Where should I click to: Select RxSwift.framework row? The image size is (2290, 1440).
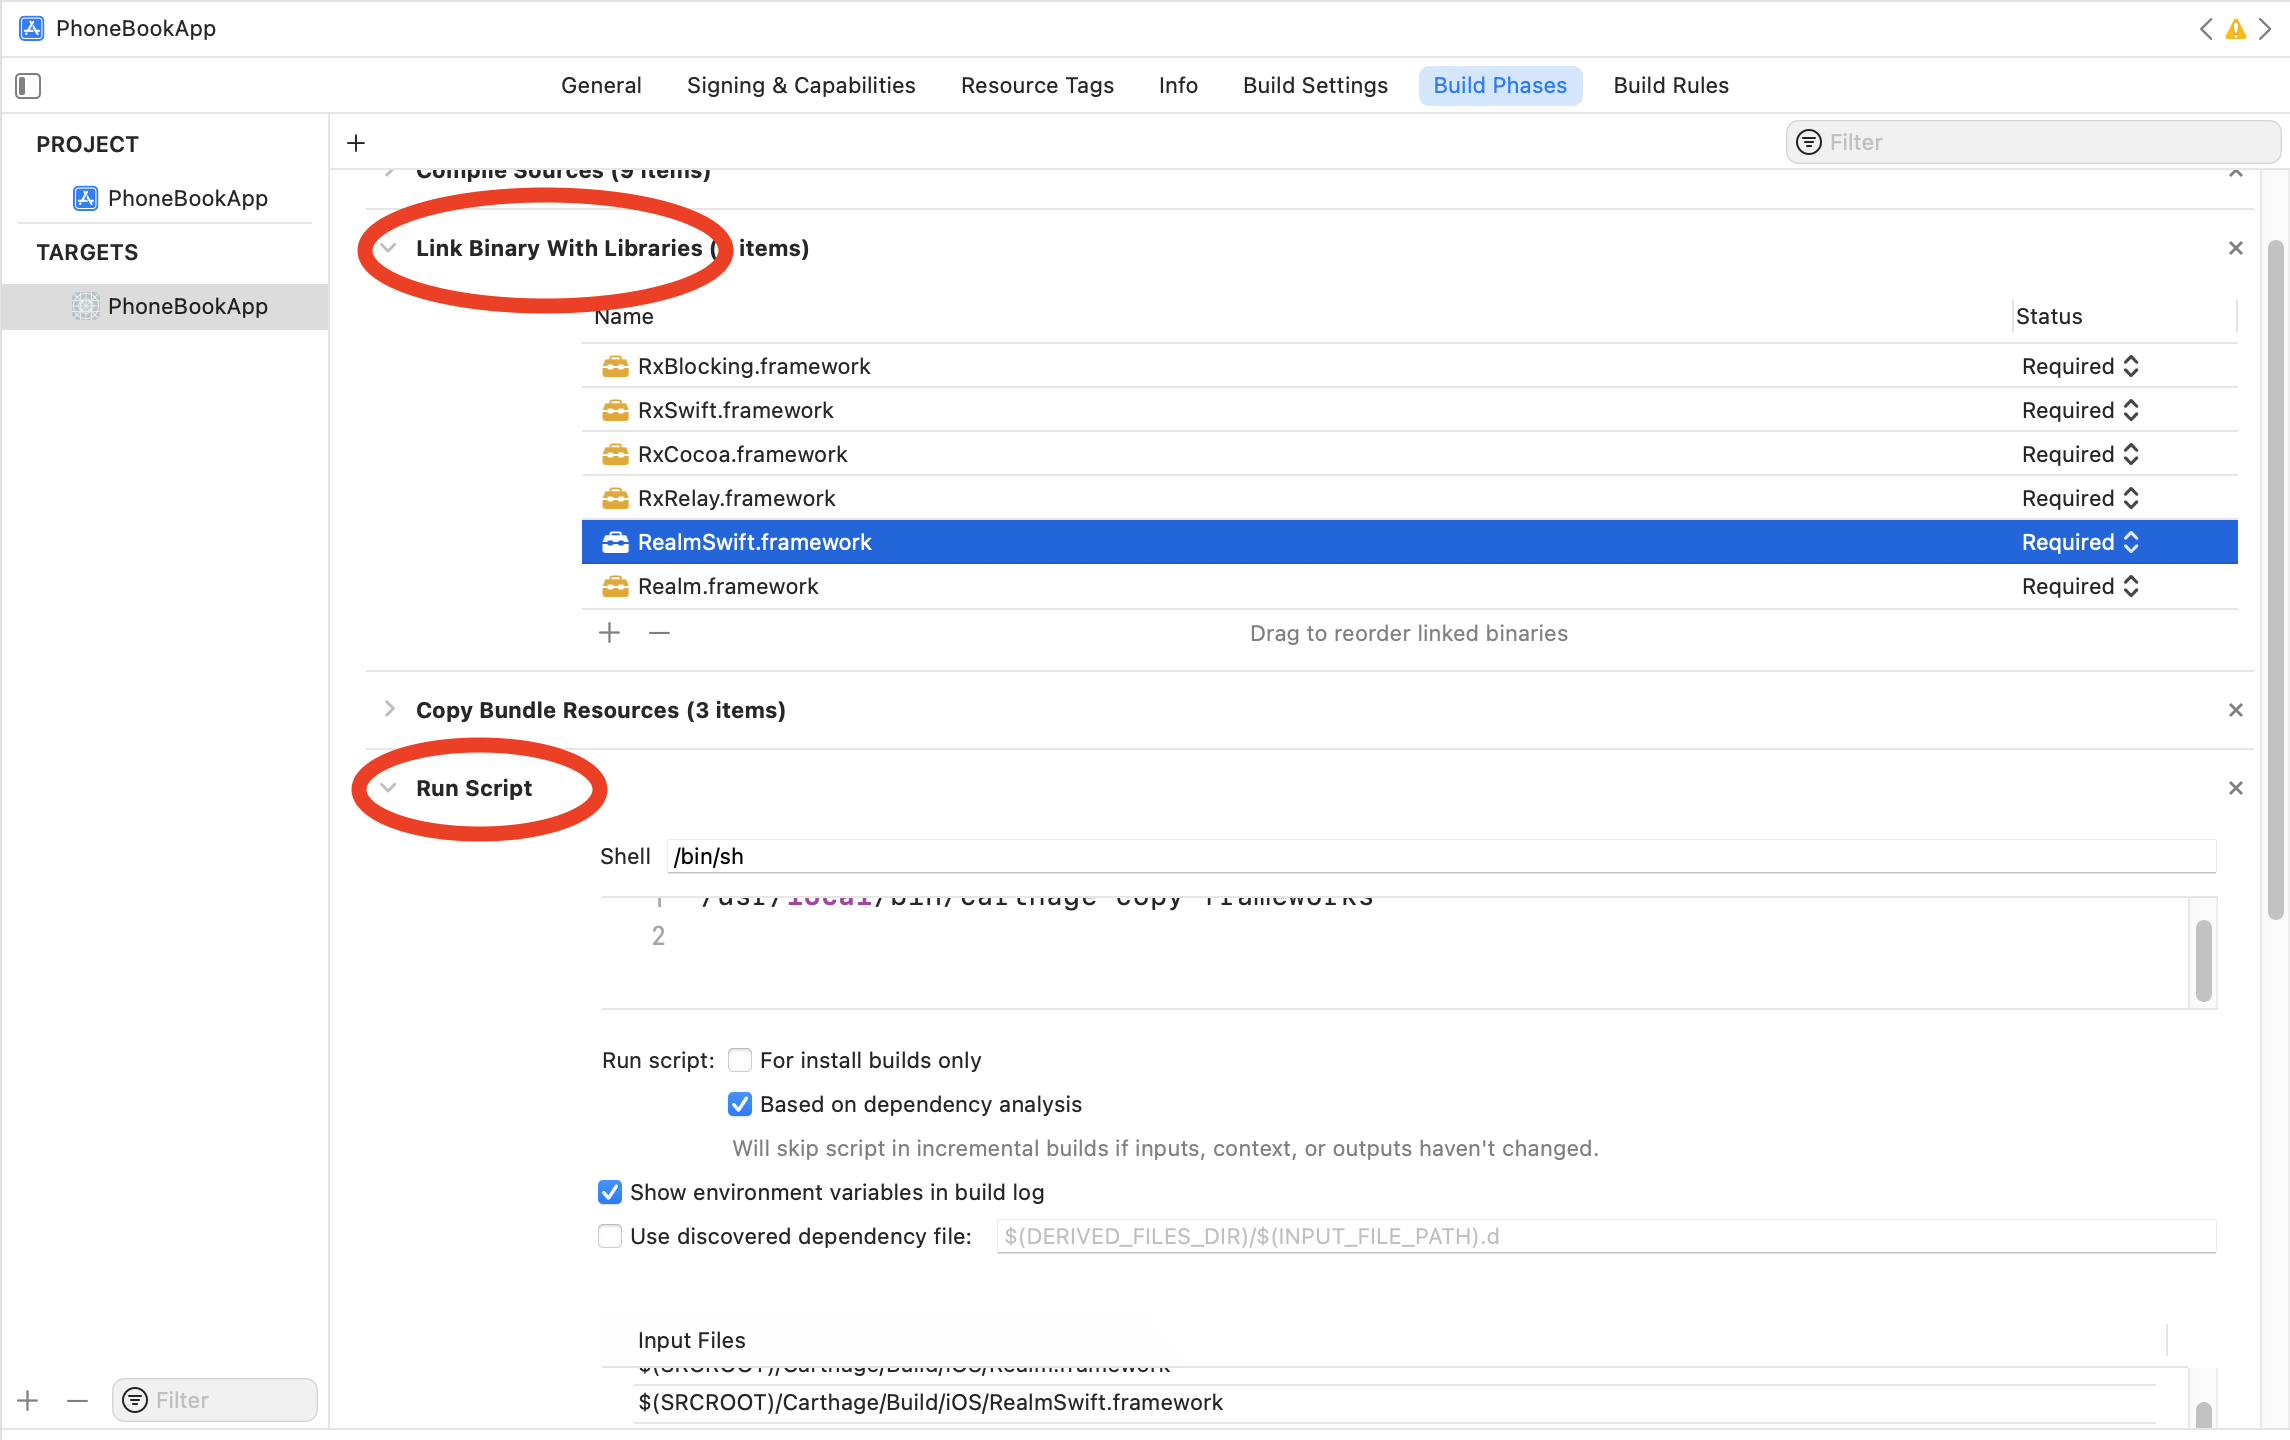tap(1409, 410)
